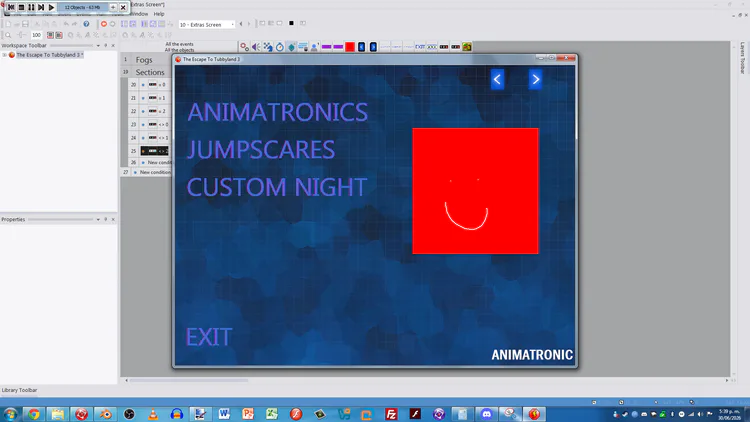The image size is (750, 422).
Task: Click the Sound object speaker icon
Action: coord(256,46)
